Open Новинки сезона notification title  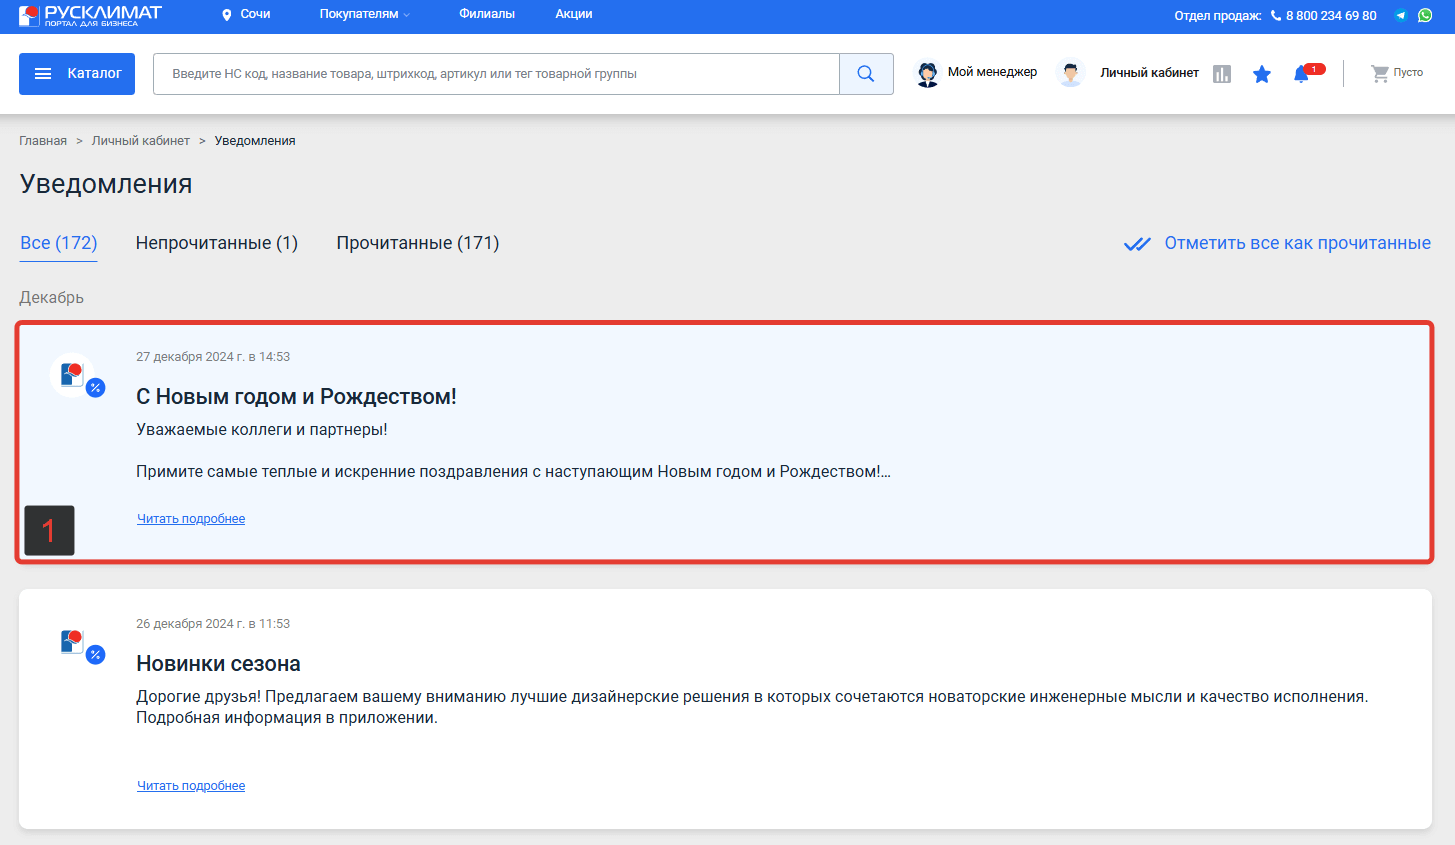pyautogui.click(x=218, y=664)
